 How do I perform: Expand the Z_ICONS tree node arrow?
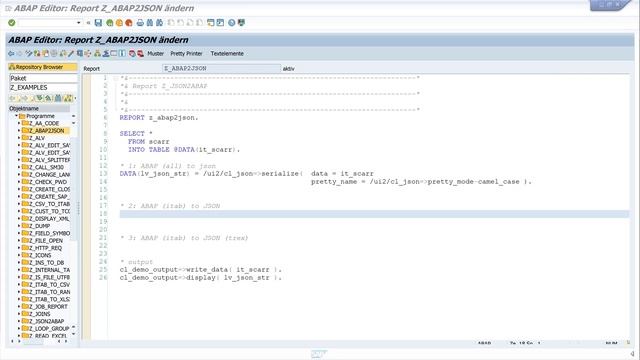19,255
